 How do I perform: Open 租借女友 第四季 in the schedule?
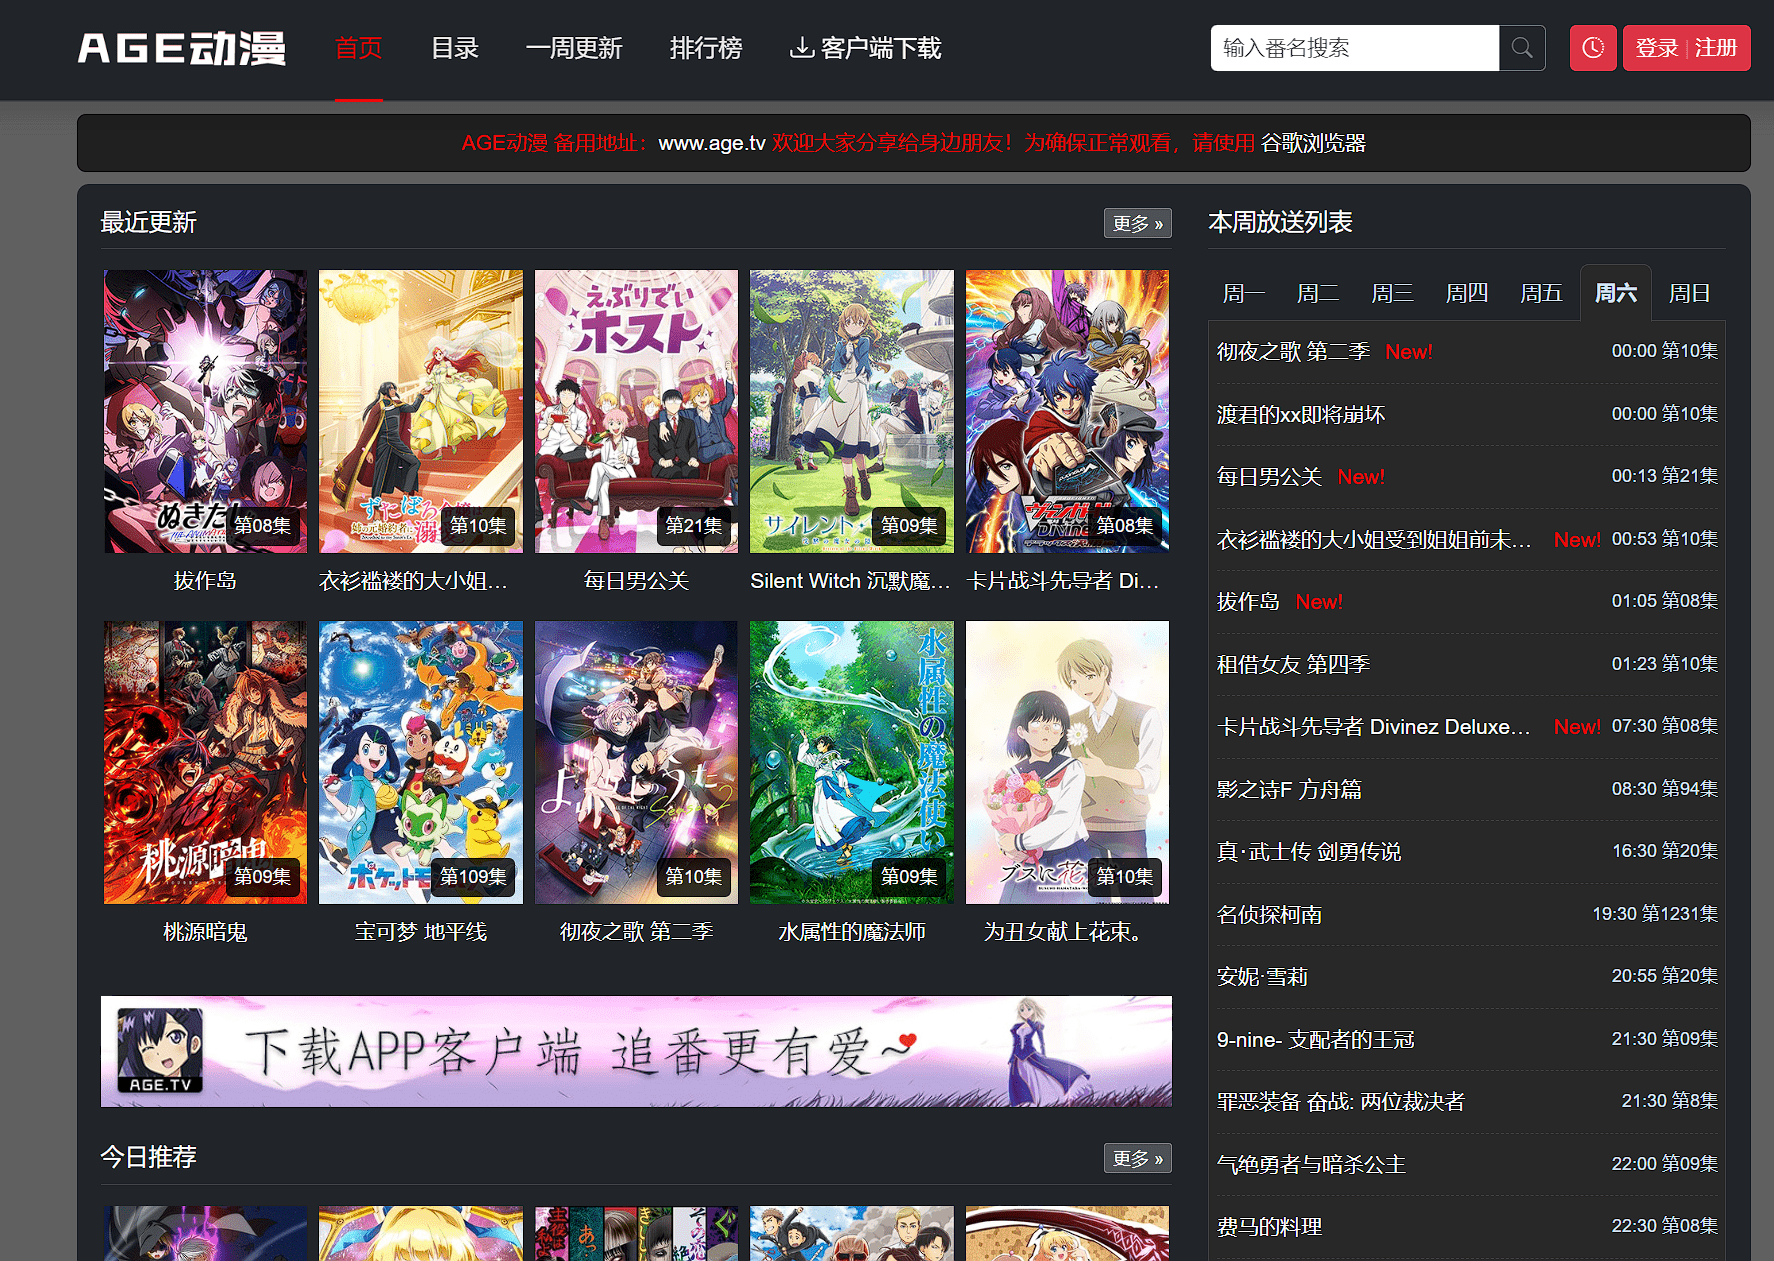1293,664
